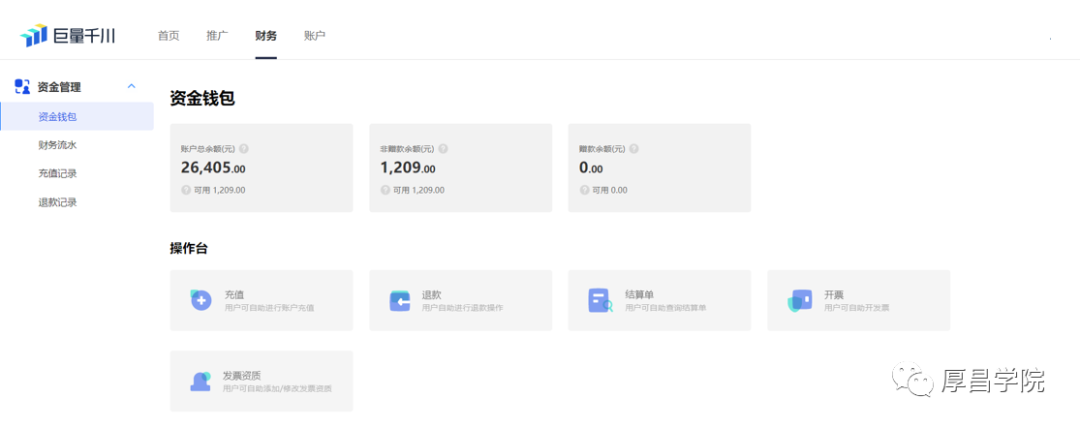Click the 充值 recharge plus icon
The height and width of the screenshot is (428, 1080).
[x=200, y=300]
